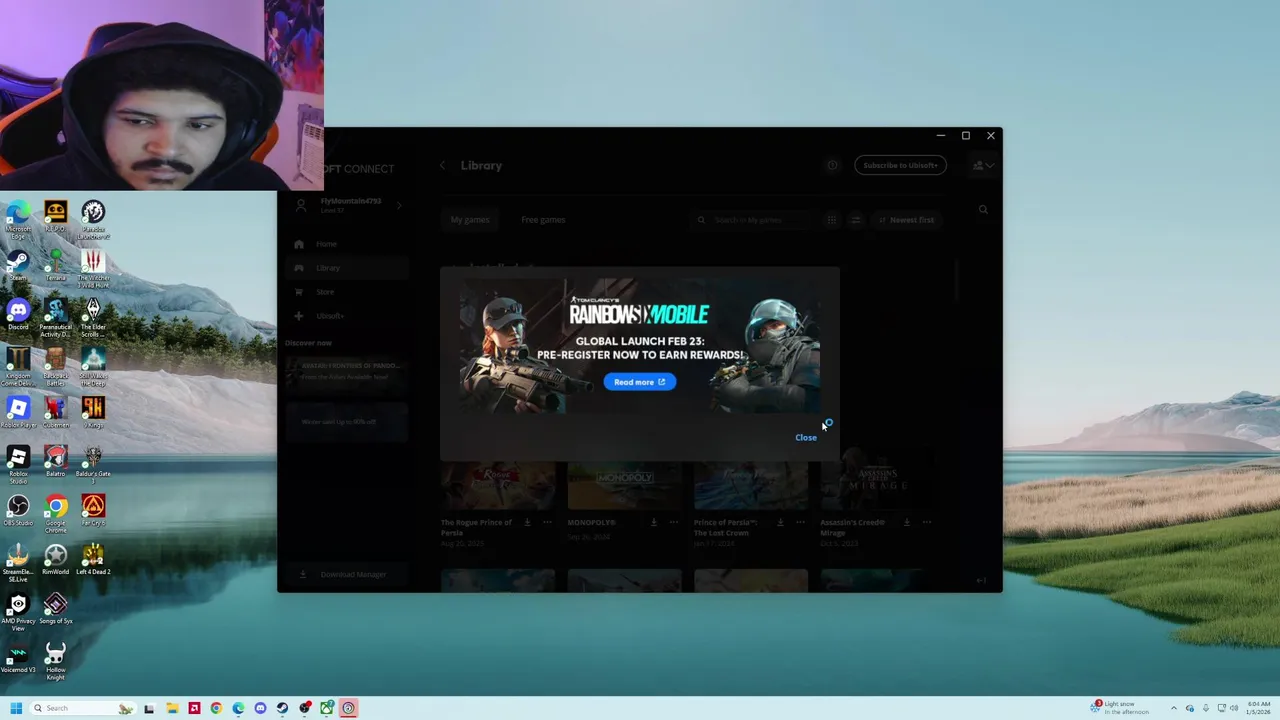Open Paranautical Activity desktop icon
The image size is (1280, 720).
55,317
